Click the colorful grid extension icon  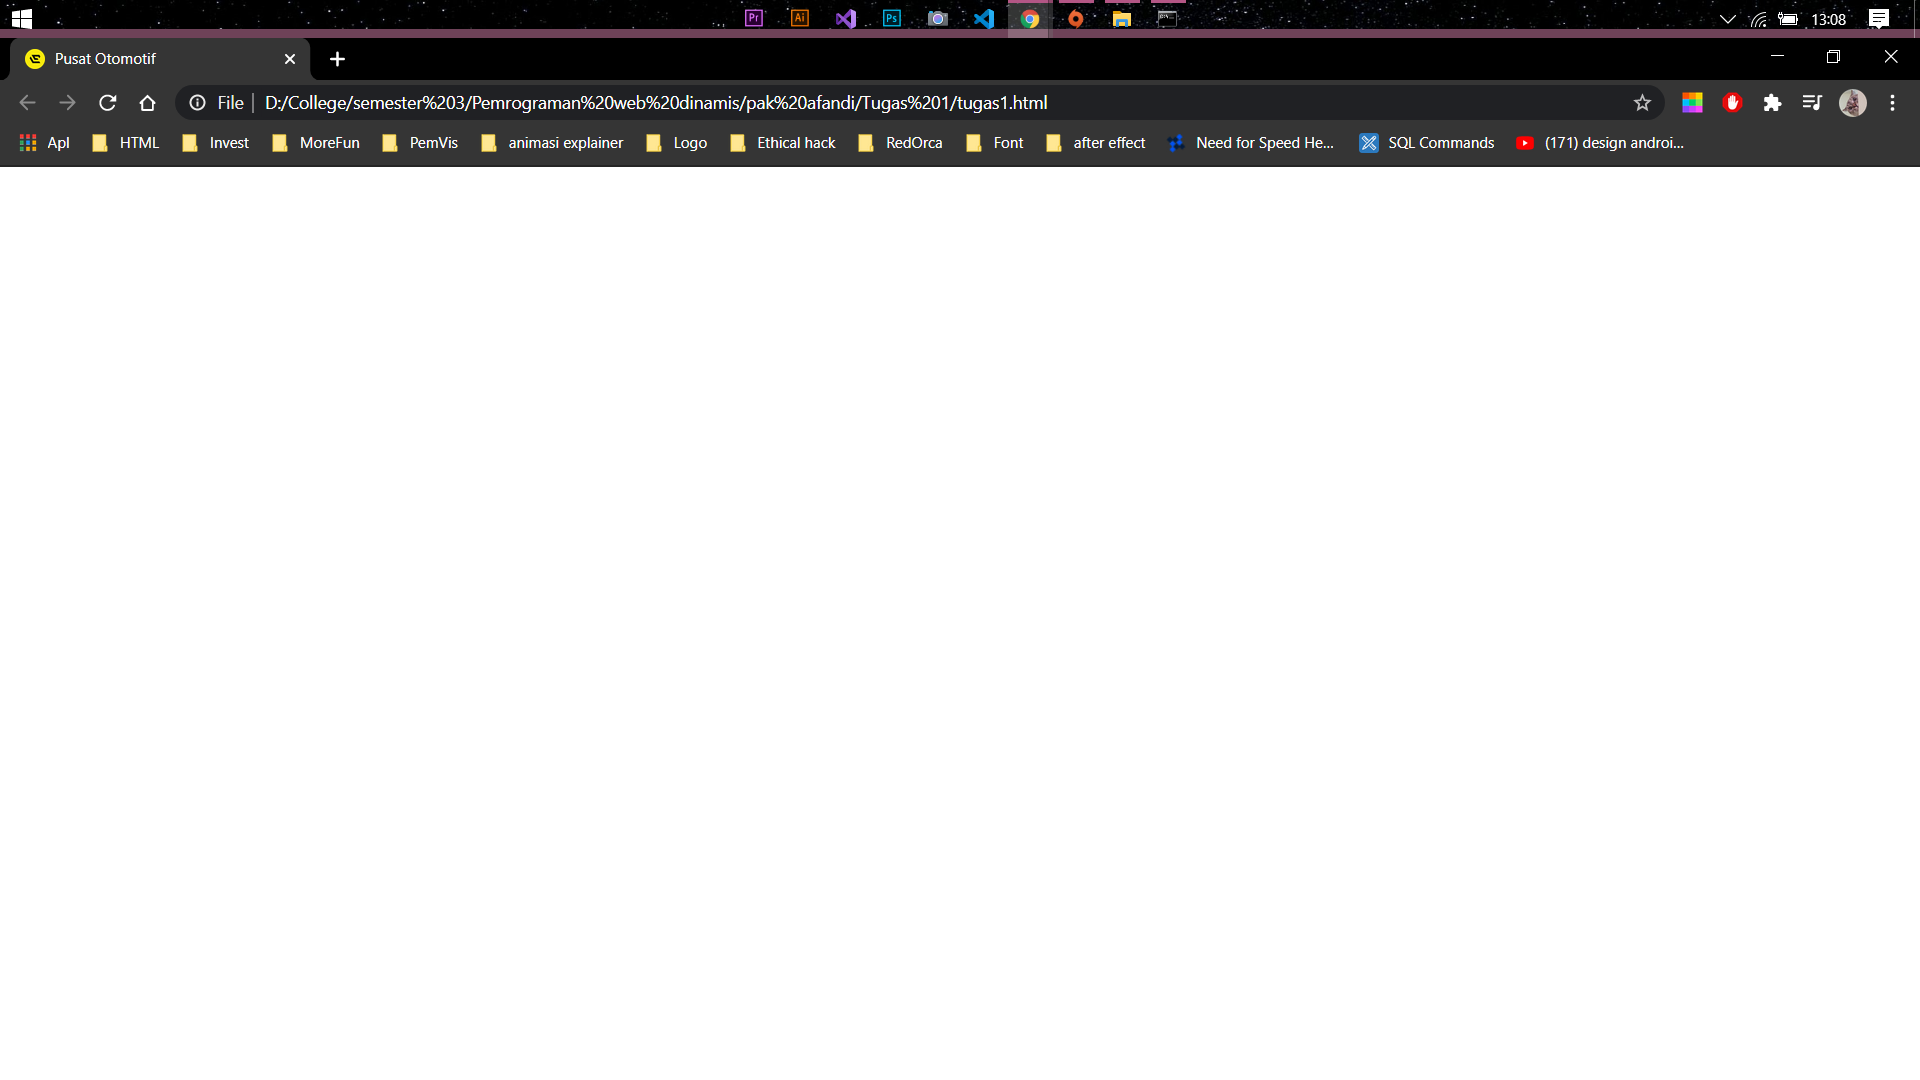click(1692, 103)
